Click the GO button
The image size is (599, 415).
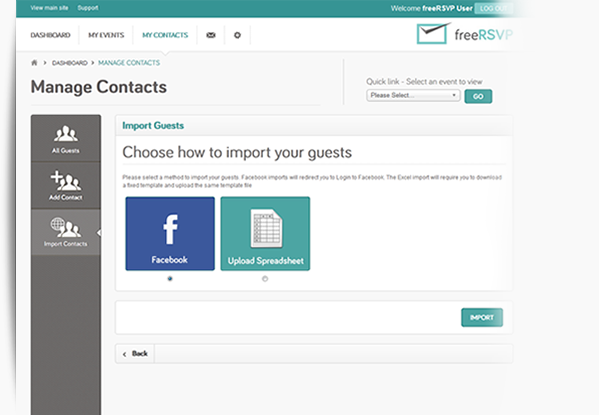(478, 96)
